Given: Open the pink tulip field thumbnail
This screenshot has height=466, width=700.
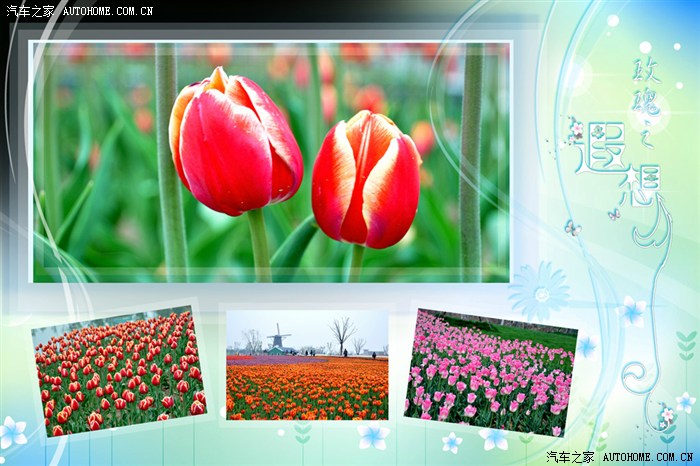Looking at the screenshot, I should (x=490, y=372).
